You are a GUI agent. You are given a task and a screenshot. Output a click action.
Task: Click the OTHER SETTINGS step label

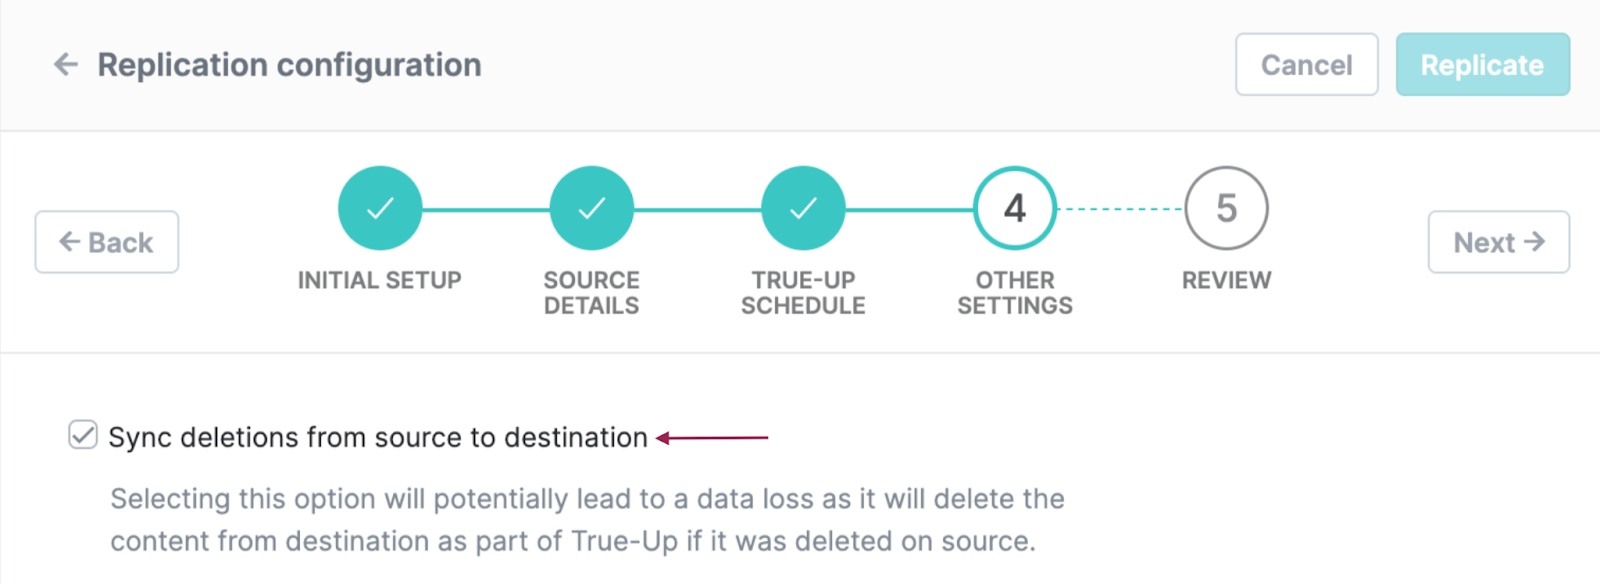coord(1015,293)
